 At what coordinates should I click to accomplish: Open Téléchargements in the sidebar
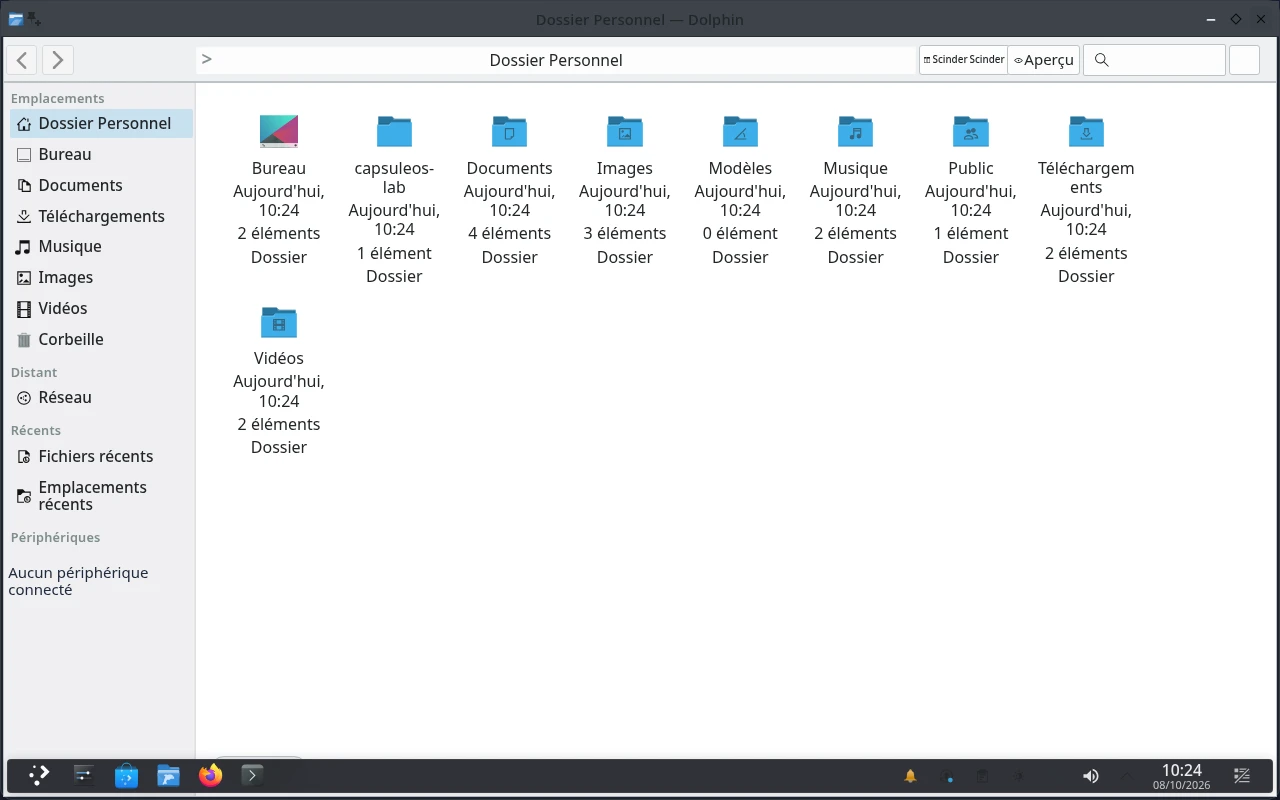pyautogui.click(x=101, y=216)
